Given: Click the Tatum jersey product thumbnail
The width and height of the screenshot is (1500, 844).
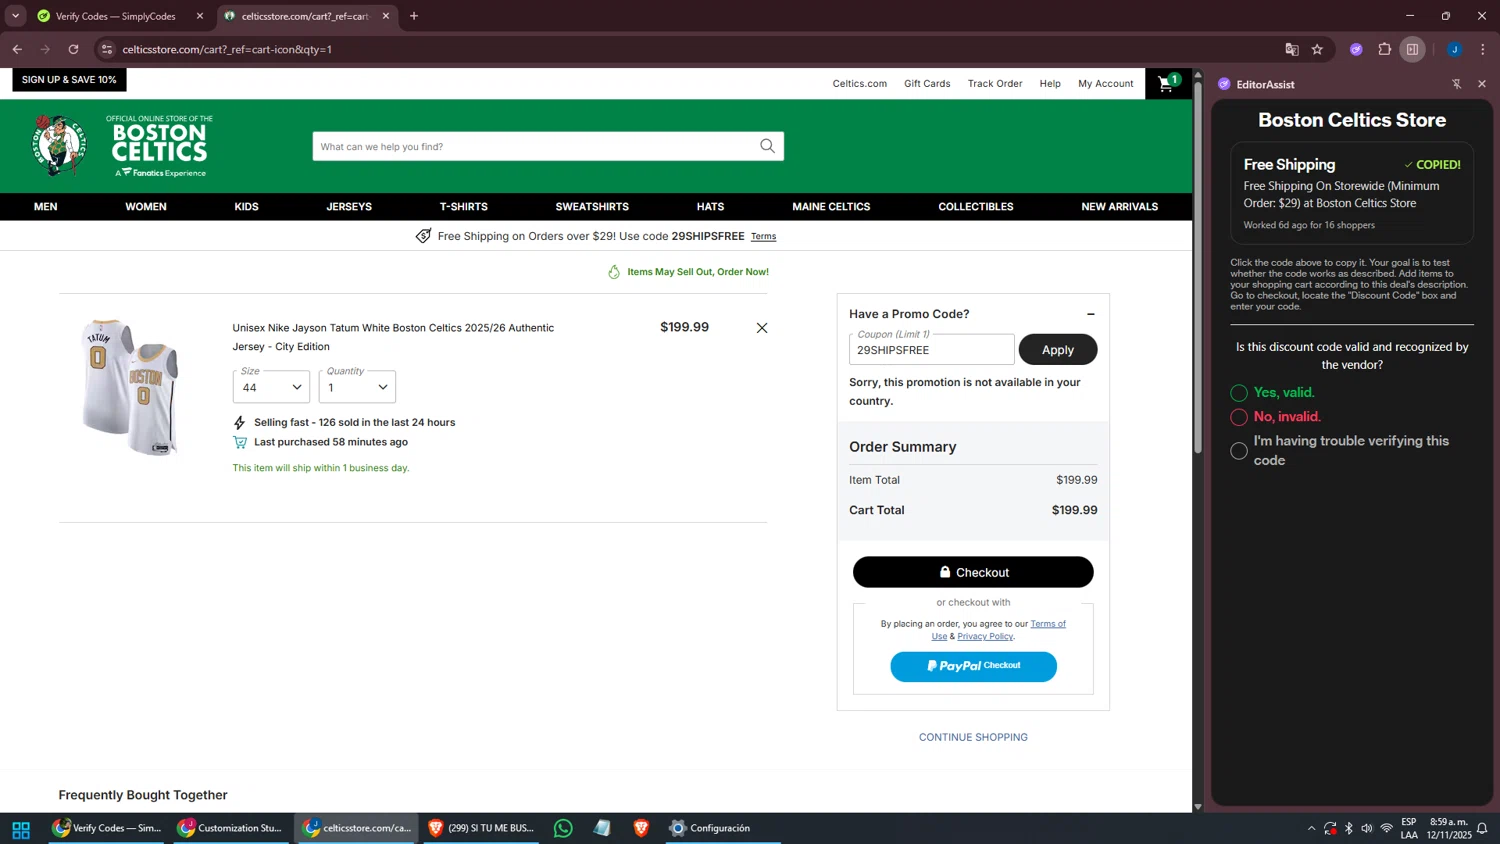Looking at the screenshot, I should pos(132,388).
